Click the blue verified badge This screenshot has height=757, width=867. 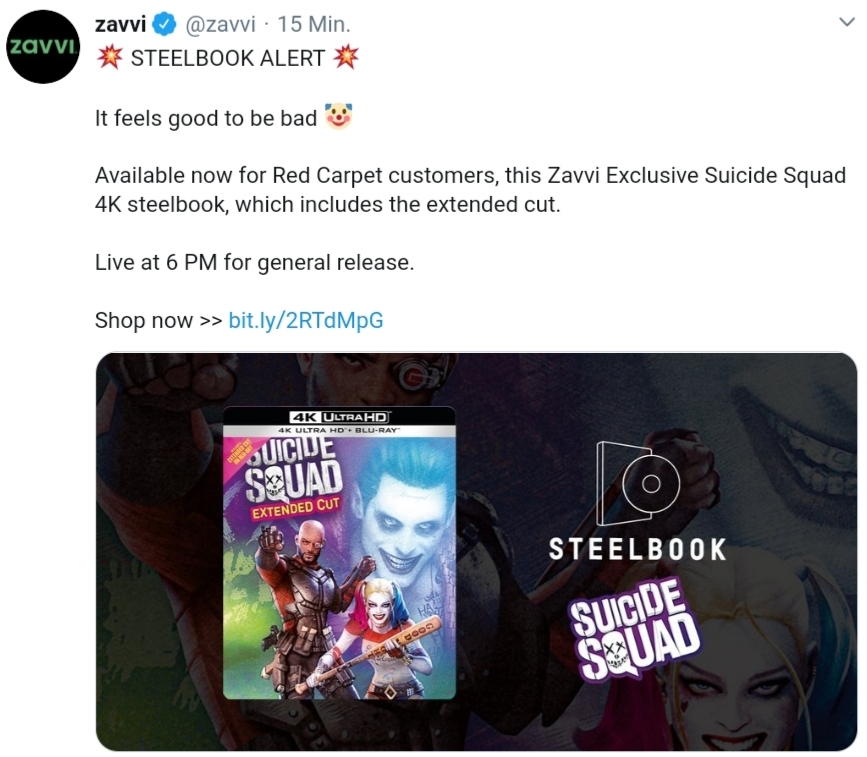164,24
